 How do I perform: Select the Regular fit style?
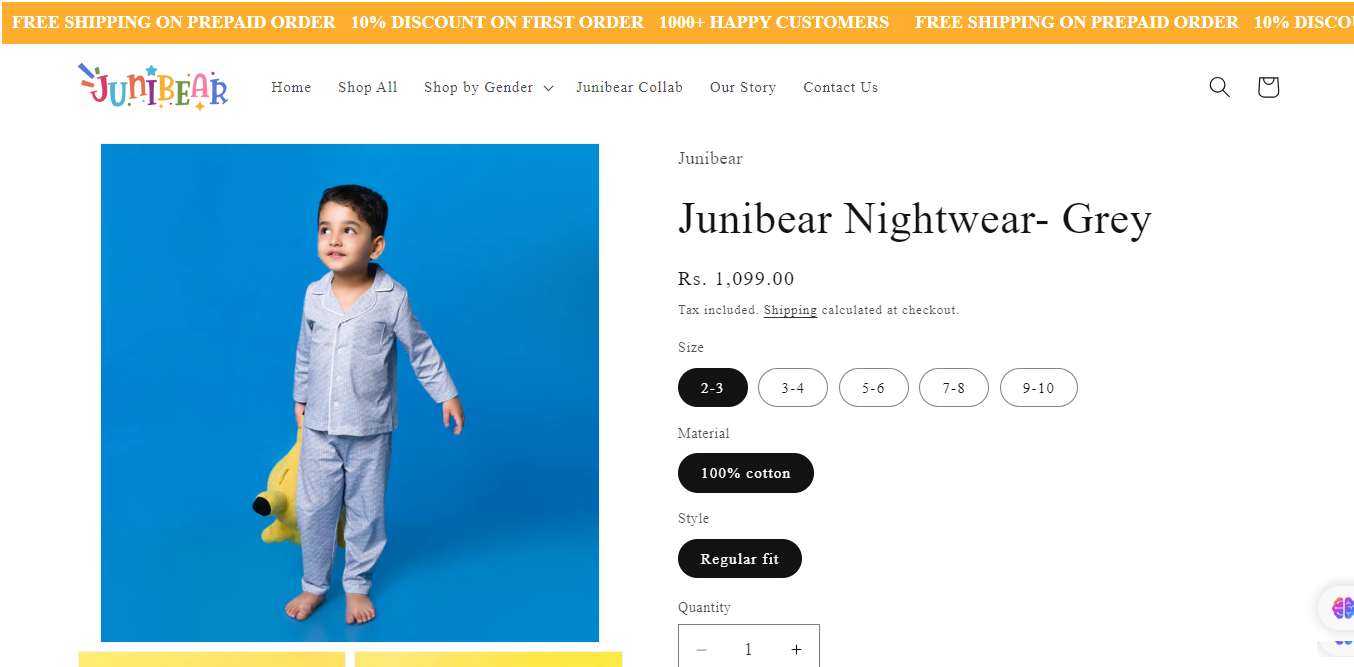740,559
